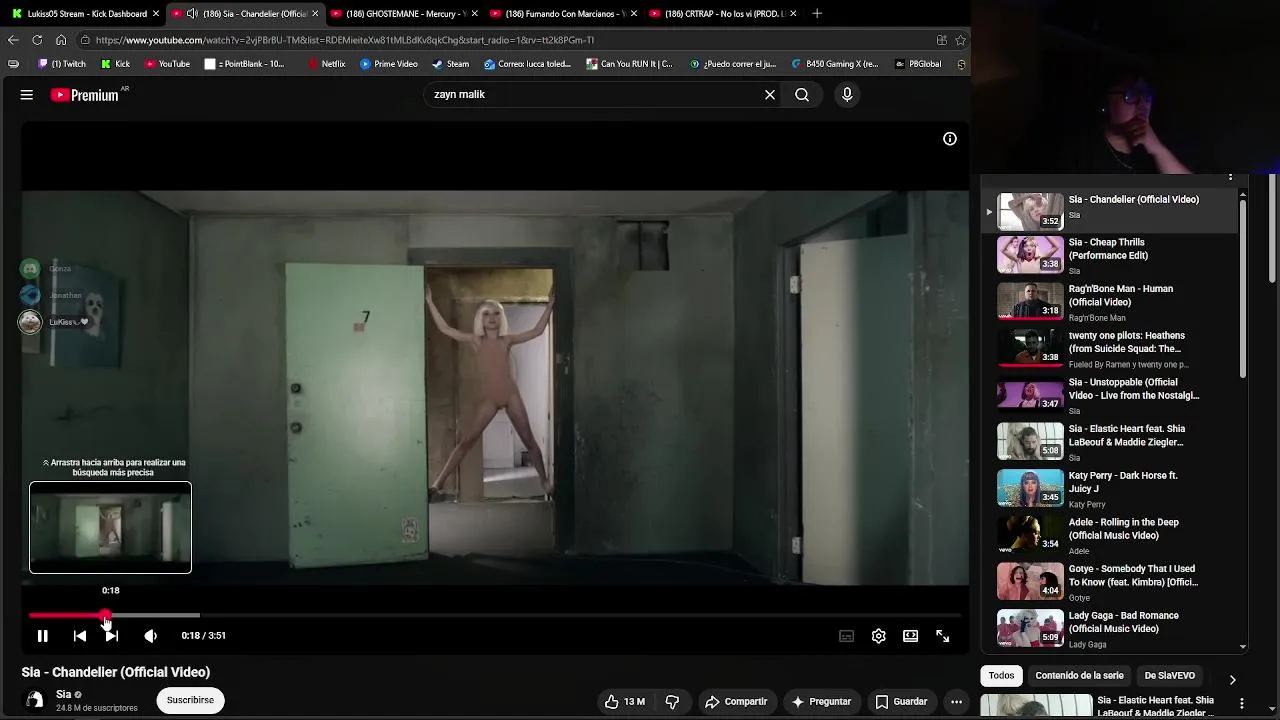Enter fullscreen mode

pyautogui.click(x=942, y=636)
